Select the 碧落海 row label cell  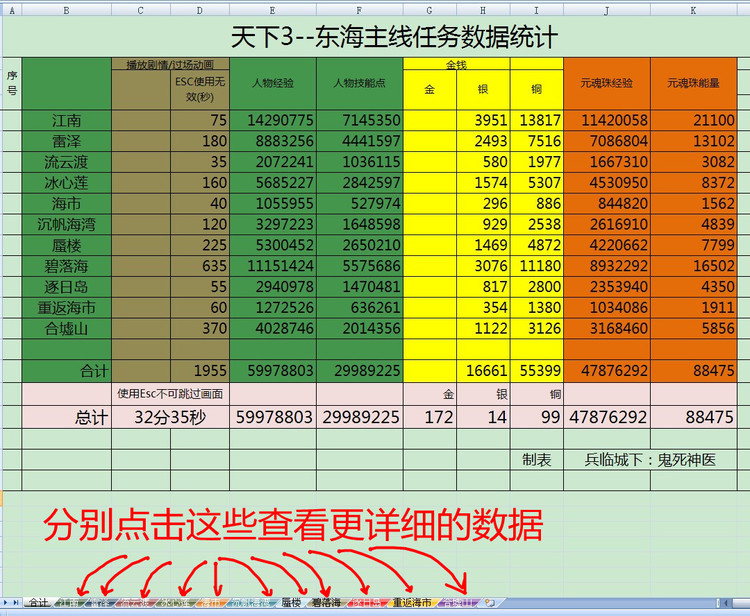coord(66,266)
